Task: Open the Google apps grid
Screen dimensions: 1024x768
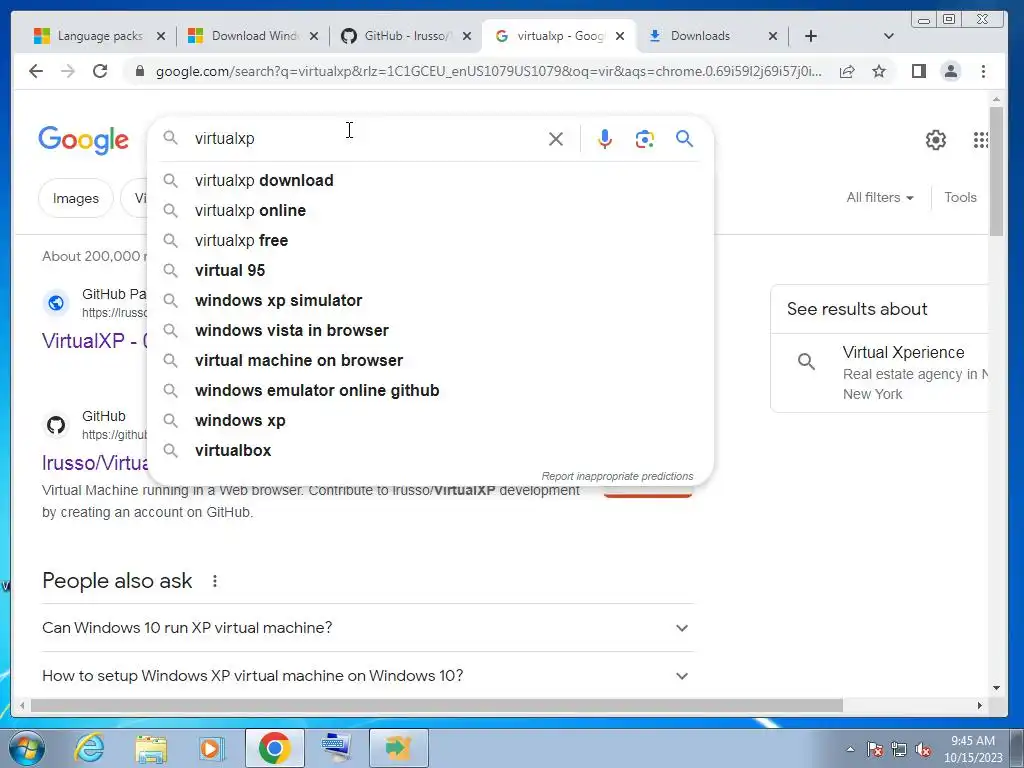Action: (x=980, y=140)
